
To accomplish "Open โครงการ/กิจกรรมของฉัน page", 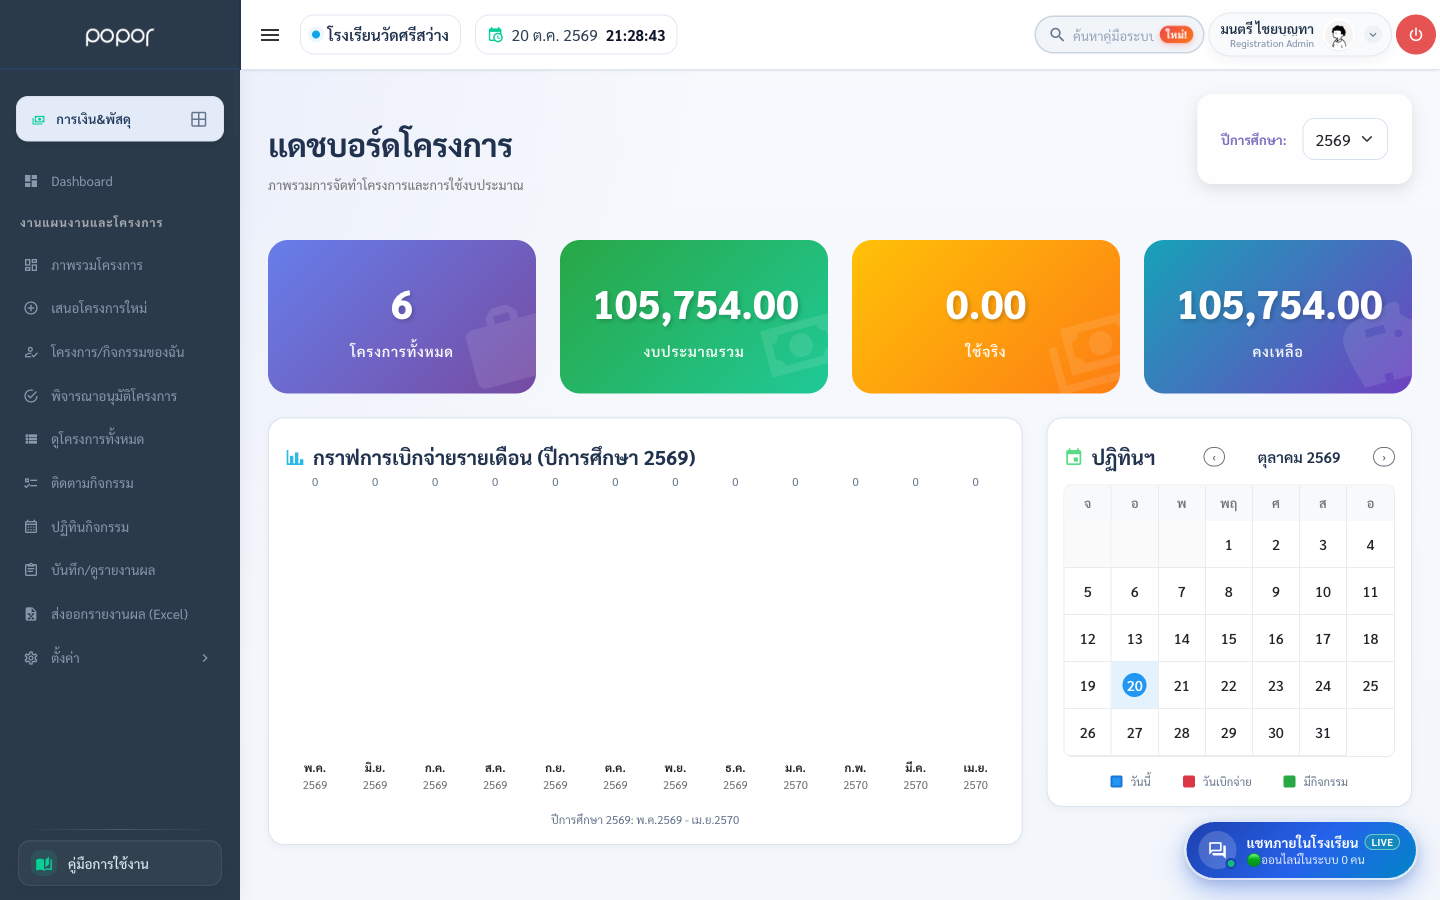I will [120, 352].
